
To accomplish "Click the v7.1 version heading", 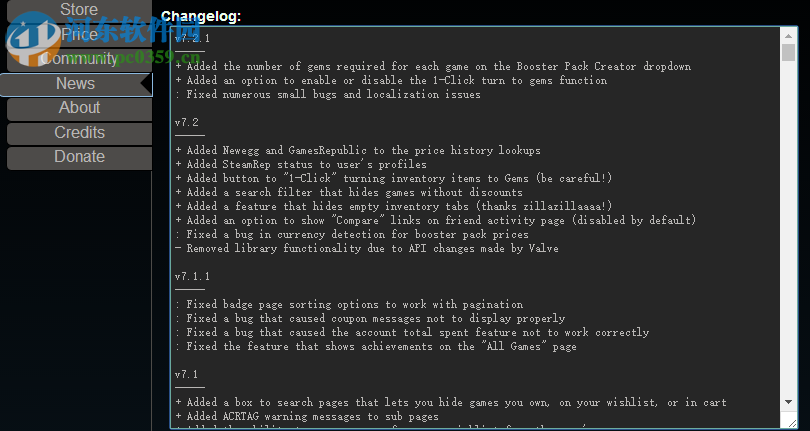I will click(187, 374).
